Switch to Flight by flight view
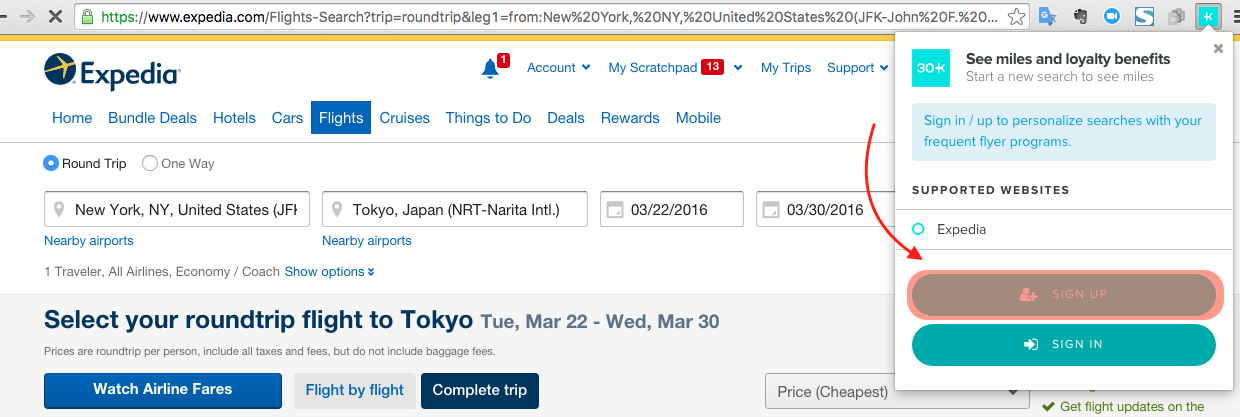Image resolution: width=1240 pixels, height=417 pixels. click(355, 390)
